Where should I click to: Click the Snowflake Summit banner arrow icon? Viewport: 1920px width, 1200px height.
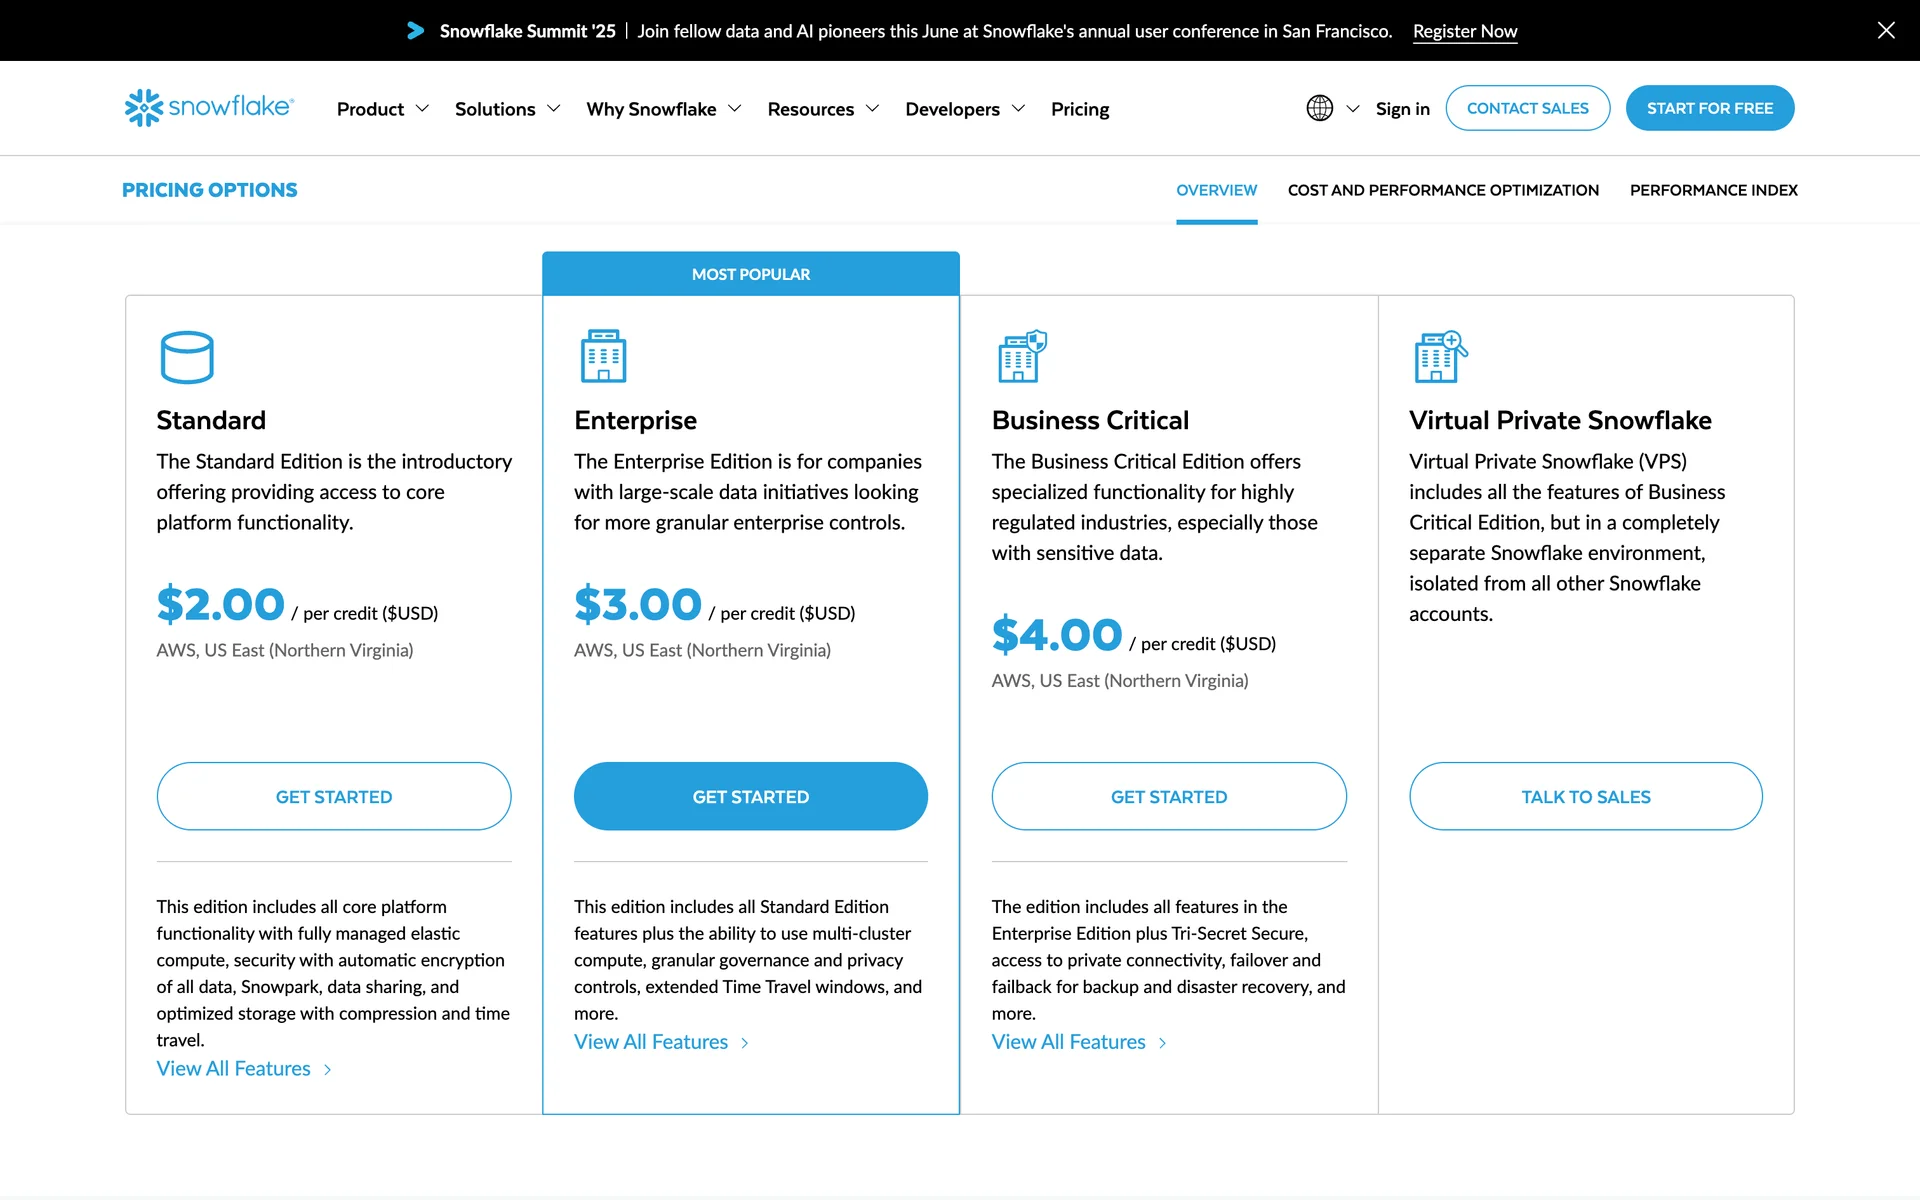point(415,31)
